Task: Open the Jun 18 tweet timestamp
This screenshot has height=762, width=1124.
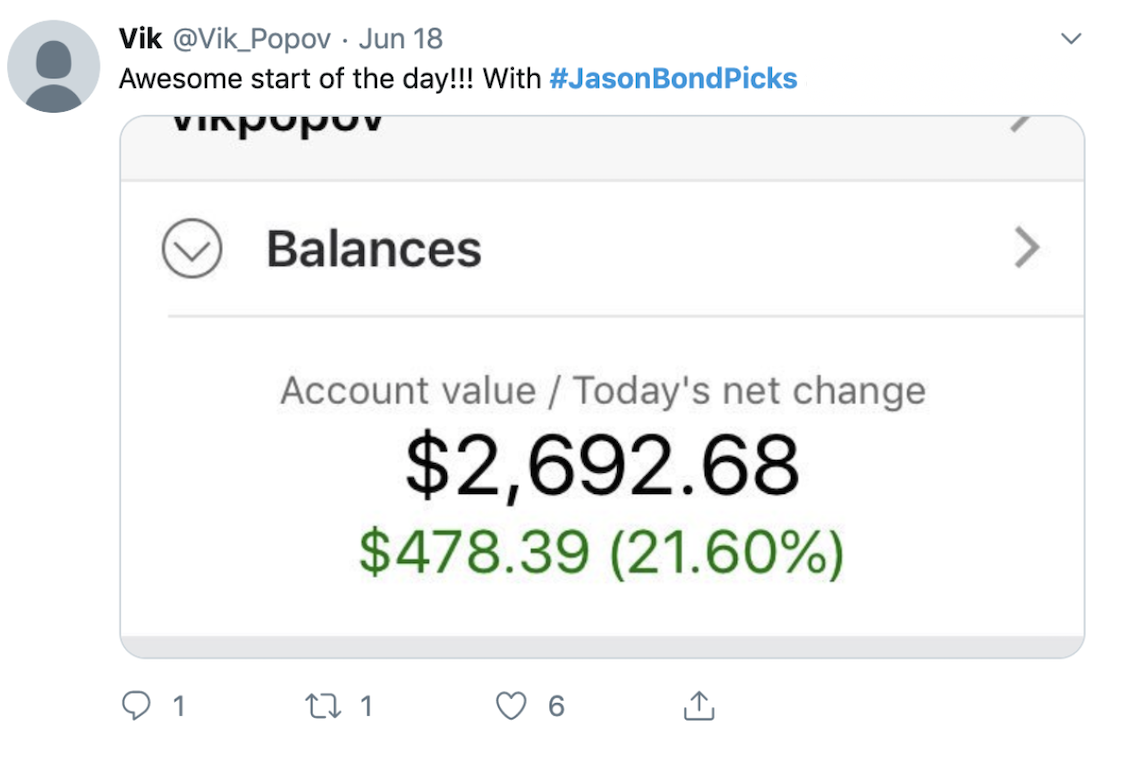Action: pos(400,39)
